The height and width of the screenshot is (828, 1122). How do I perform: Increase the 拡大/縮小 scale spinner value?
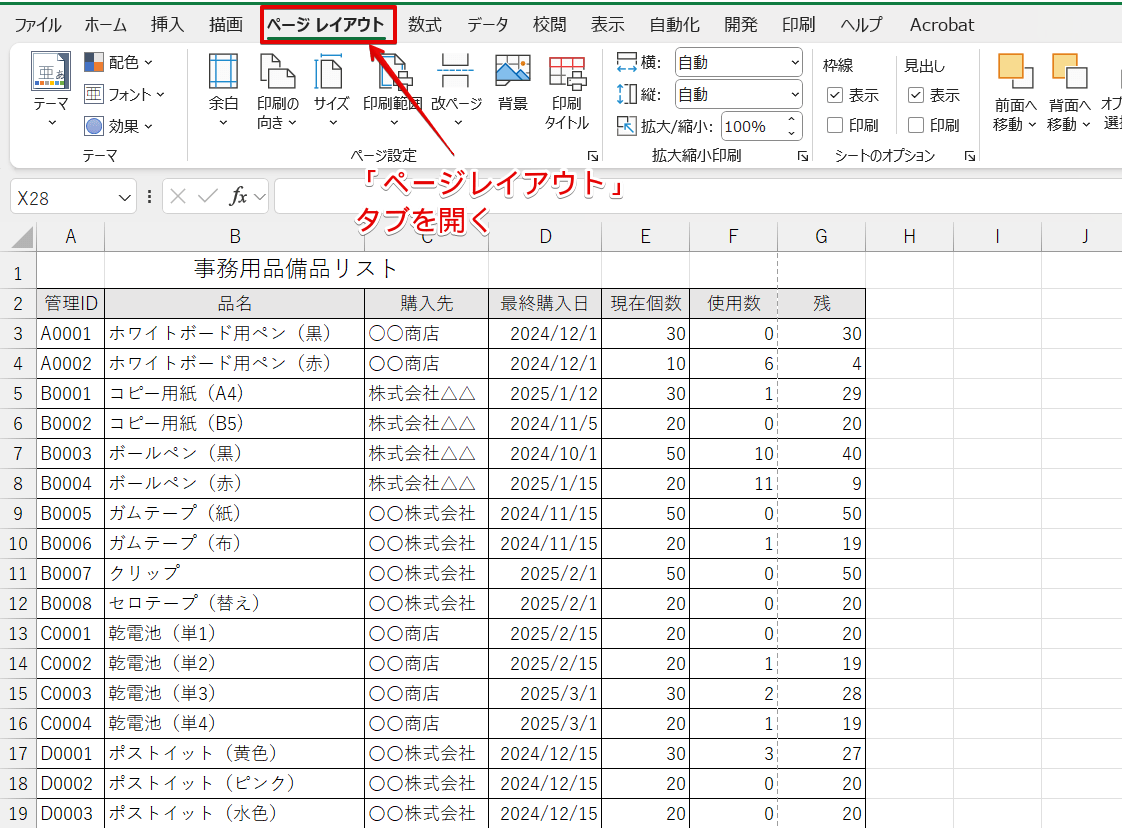click(x=793, y=120)
